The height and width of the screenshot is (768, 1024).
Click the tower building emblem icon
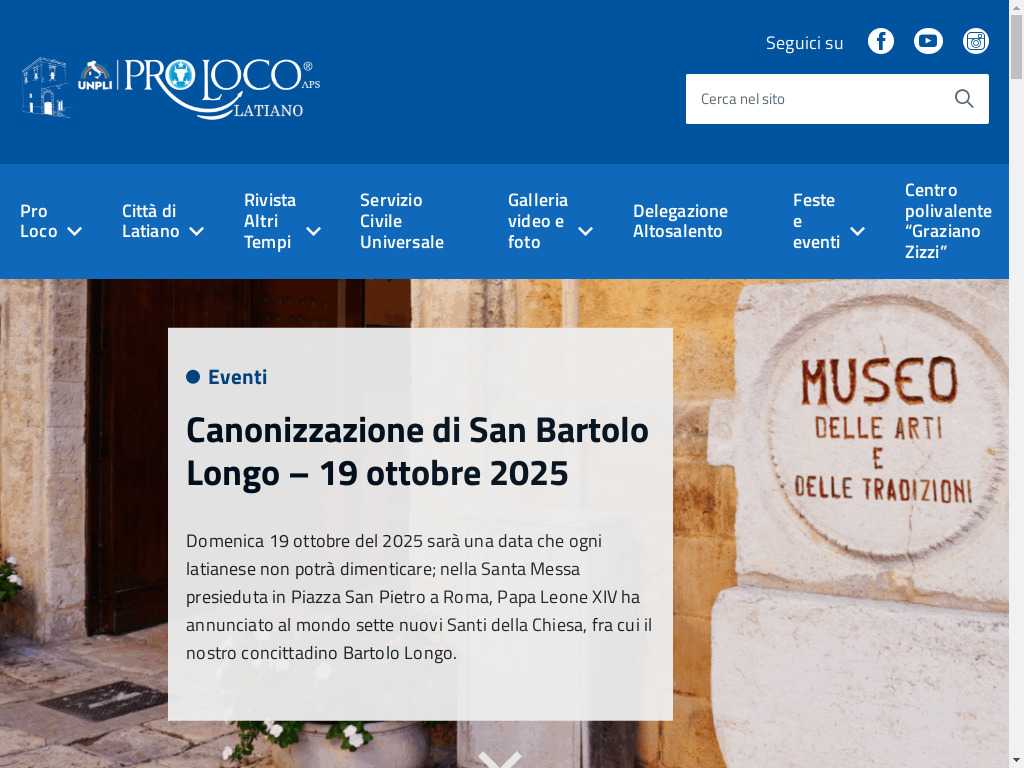(x=44, y=87)
